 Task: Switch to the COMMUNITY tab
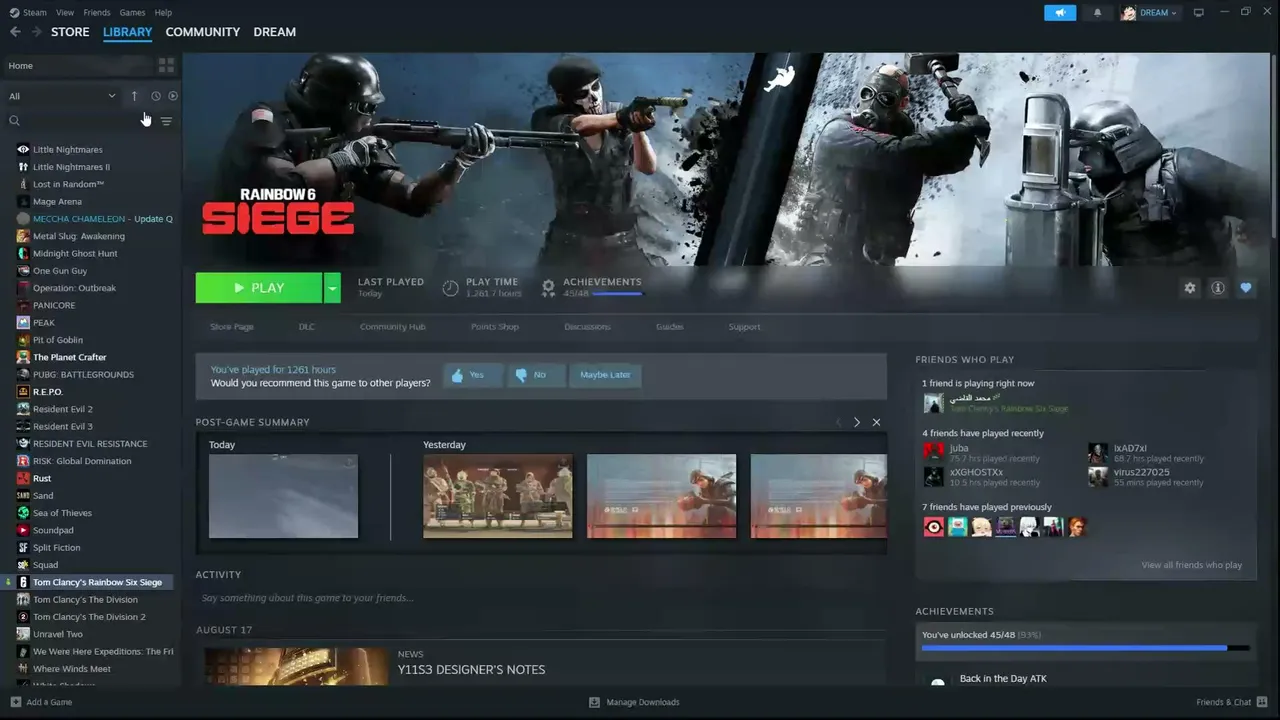point(203,32)
